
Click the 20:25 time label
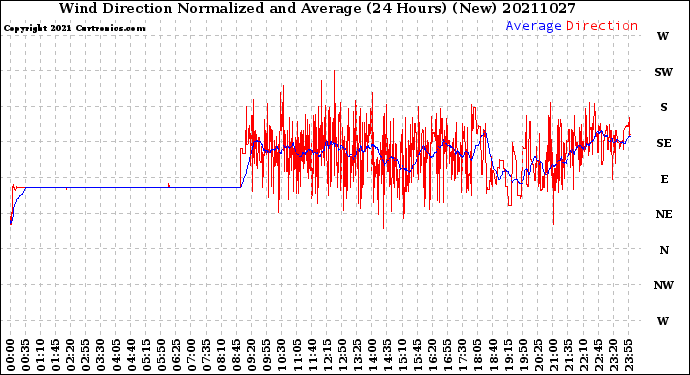click(x=539, y=355)
